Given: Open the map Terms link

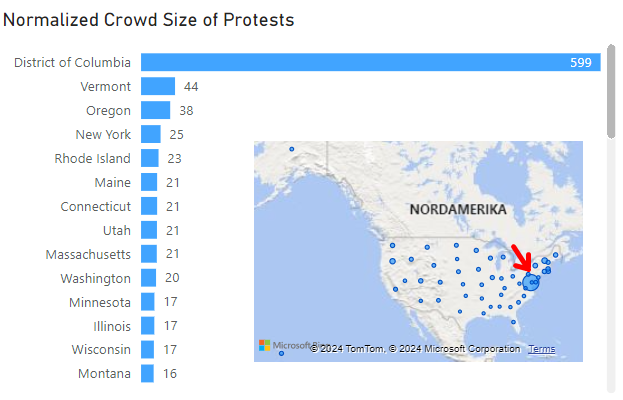Looking at the screenshot, I should tap(541, 349).
